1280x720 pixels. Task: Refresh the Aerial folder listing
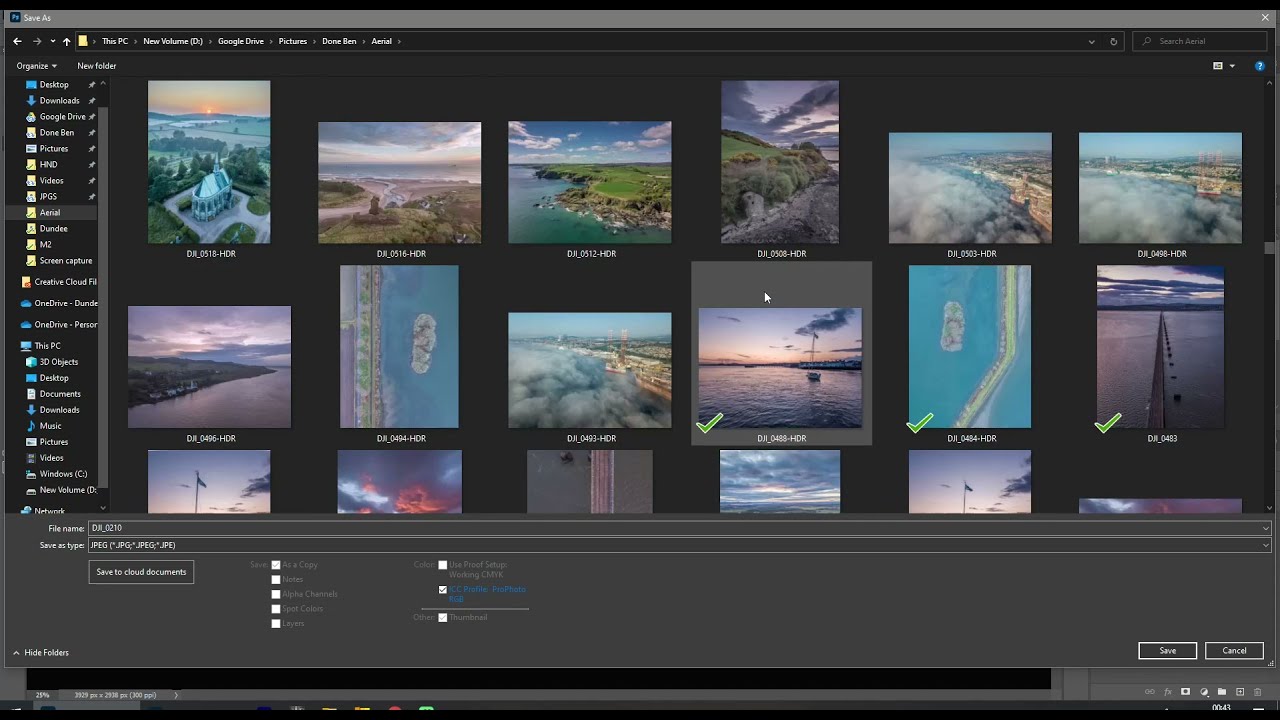[1113, 41]
